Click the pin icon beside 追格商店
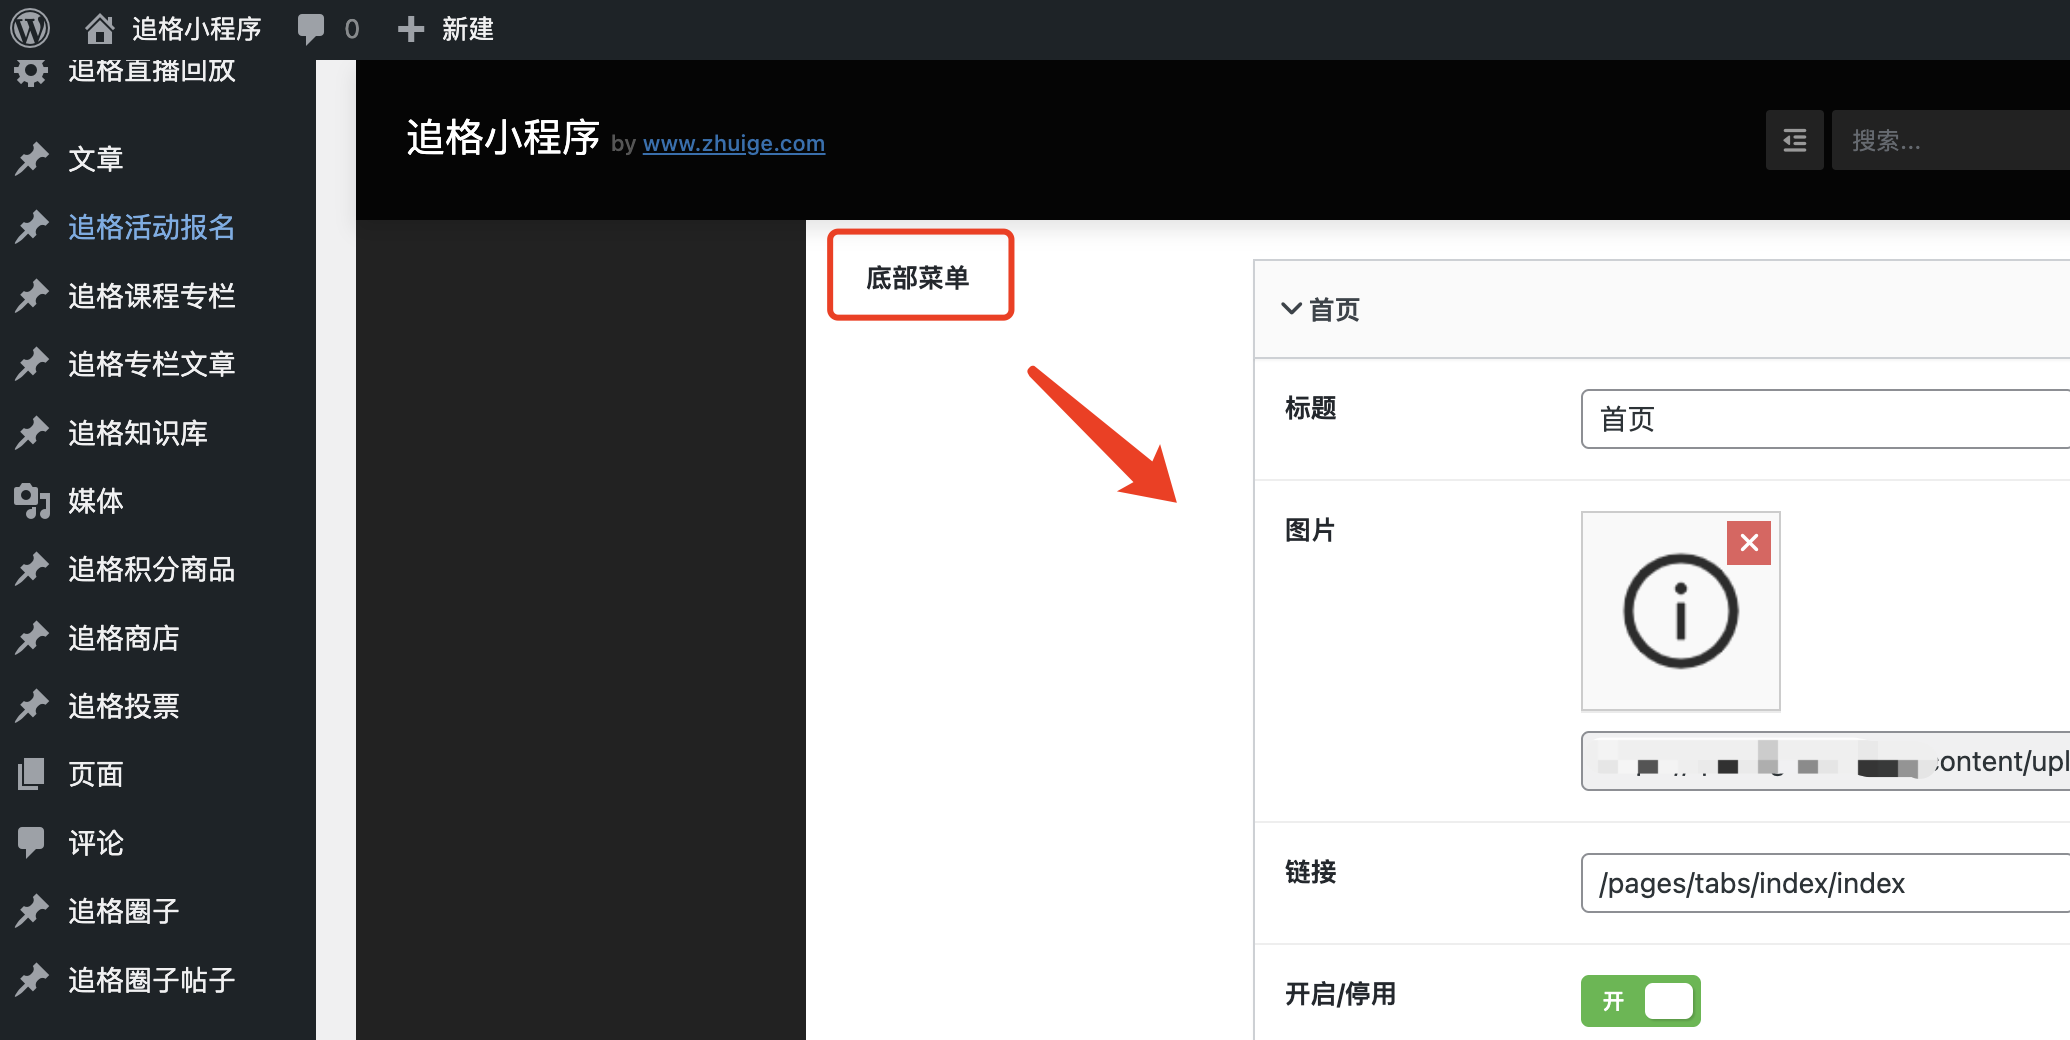 [x=32, y=638]
